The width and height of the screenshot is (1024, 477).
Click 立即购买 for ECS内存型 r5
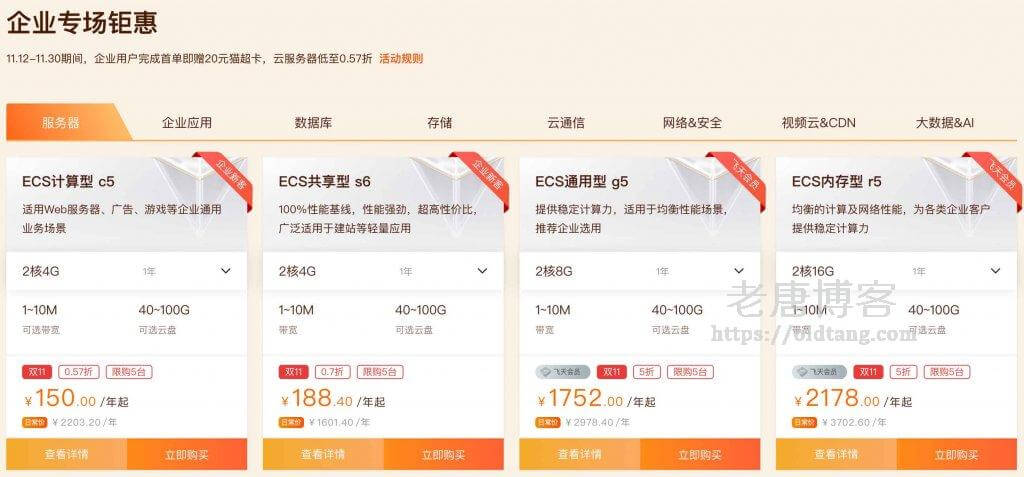click(957, 454)
